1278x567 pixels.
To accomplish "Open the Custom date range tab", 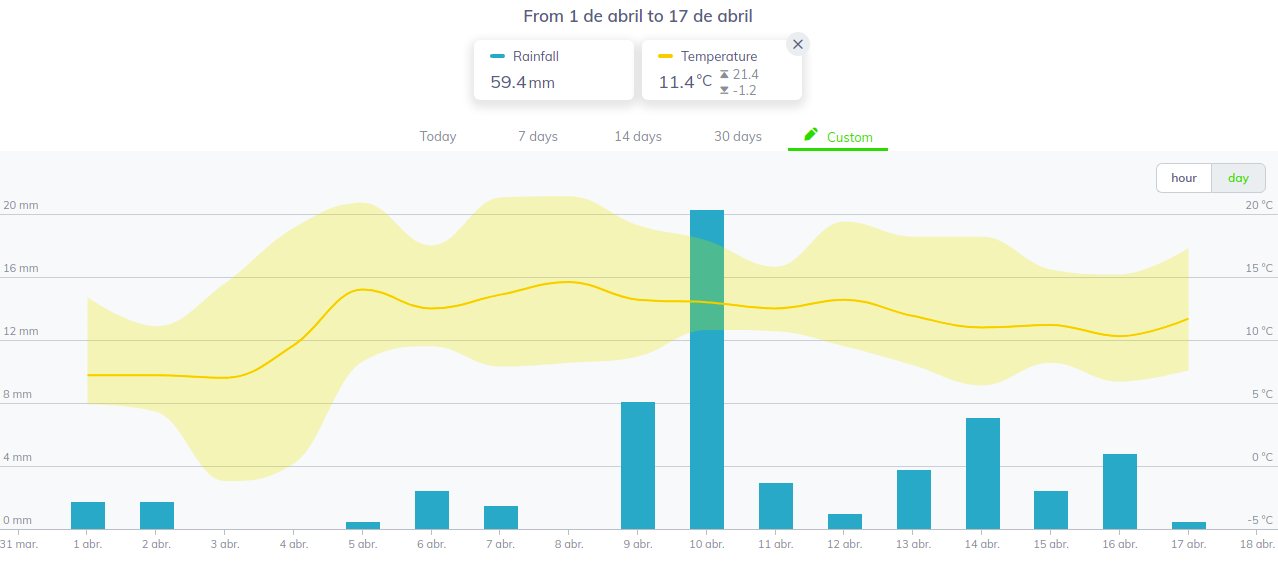I will tap(838, 137).
